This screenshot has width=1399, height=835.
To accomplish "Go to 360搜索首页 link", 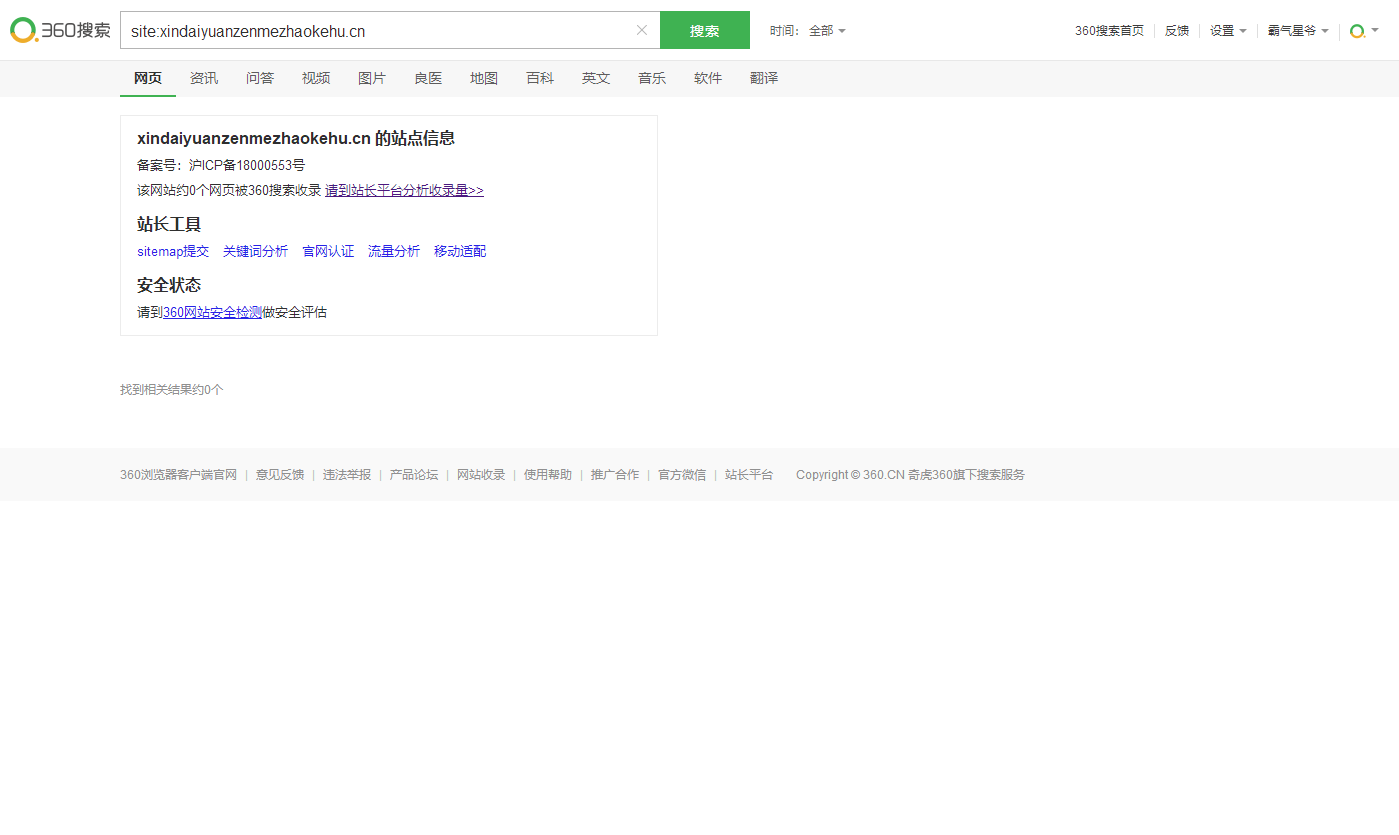I will [x=1109, y=31].
